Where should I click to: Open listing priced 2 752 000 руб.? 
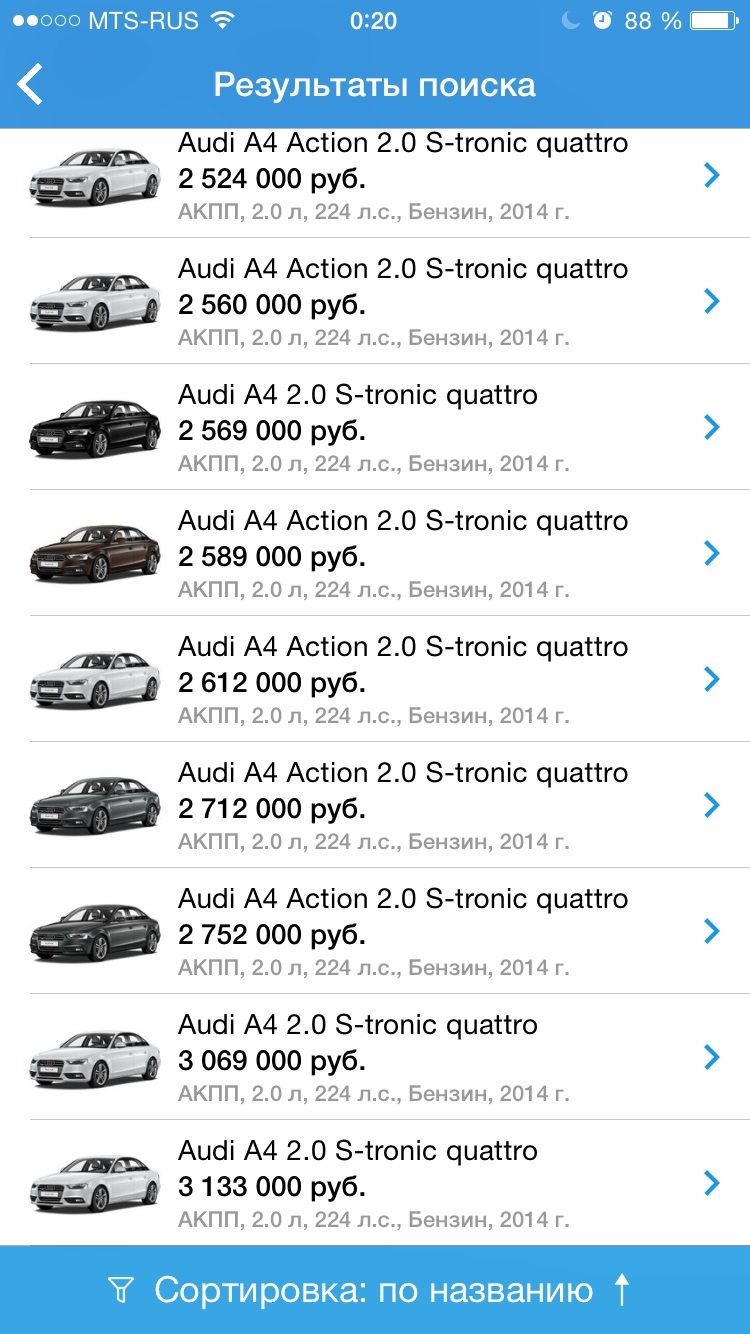click(402, 932)
